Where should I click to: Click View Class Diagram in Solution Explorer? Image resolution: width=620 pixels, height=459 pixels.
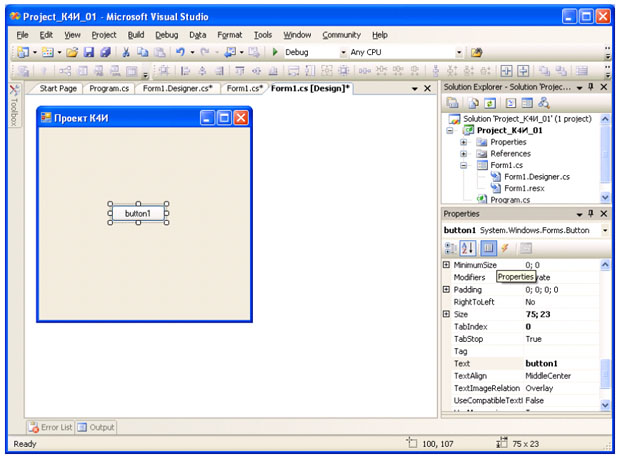(x=544, y=103)
